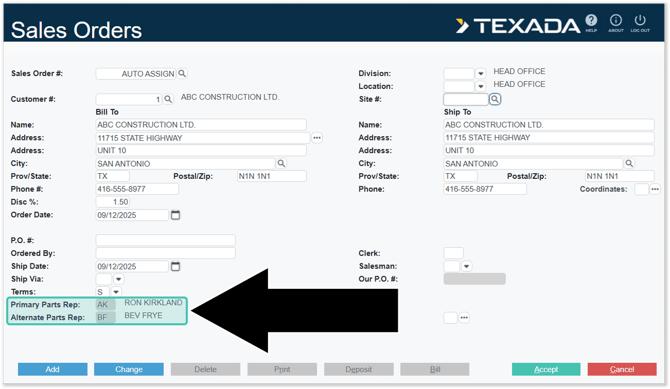Edit the Order Date field
670x389 pixels.
click(x=132, y=215)
